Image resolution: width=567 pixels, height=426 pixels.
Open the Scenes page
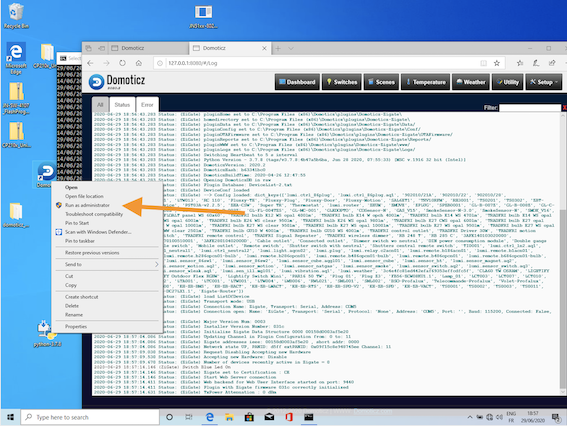[x=381, y=82]
